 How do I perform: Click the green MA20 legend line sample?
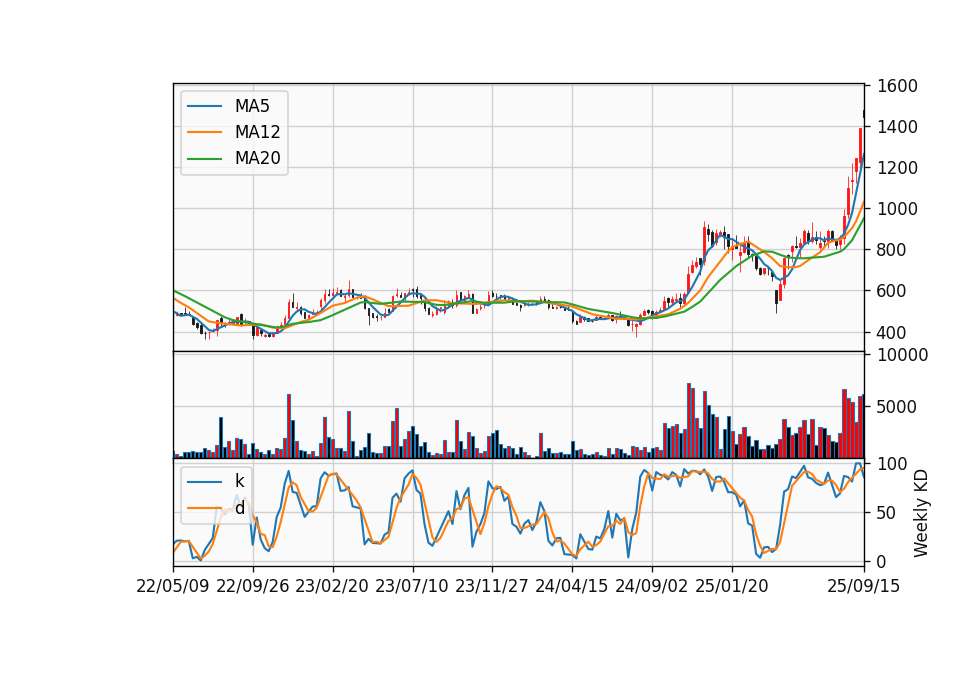204,159
